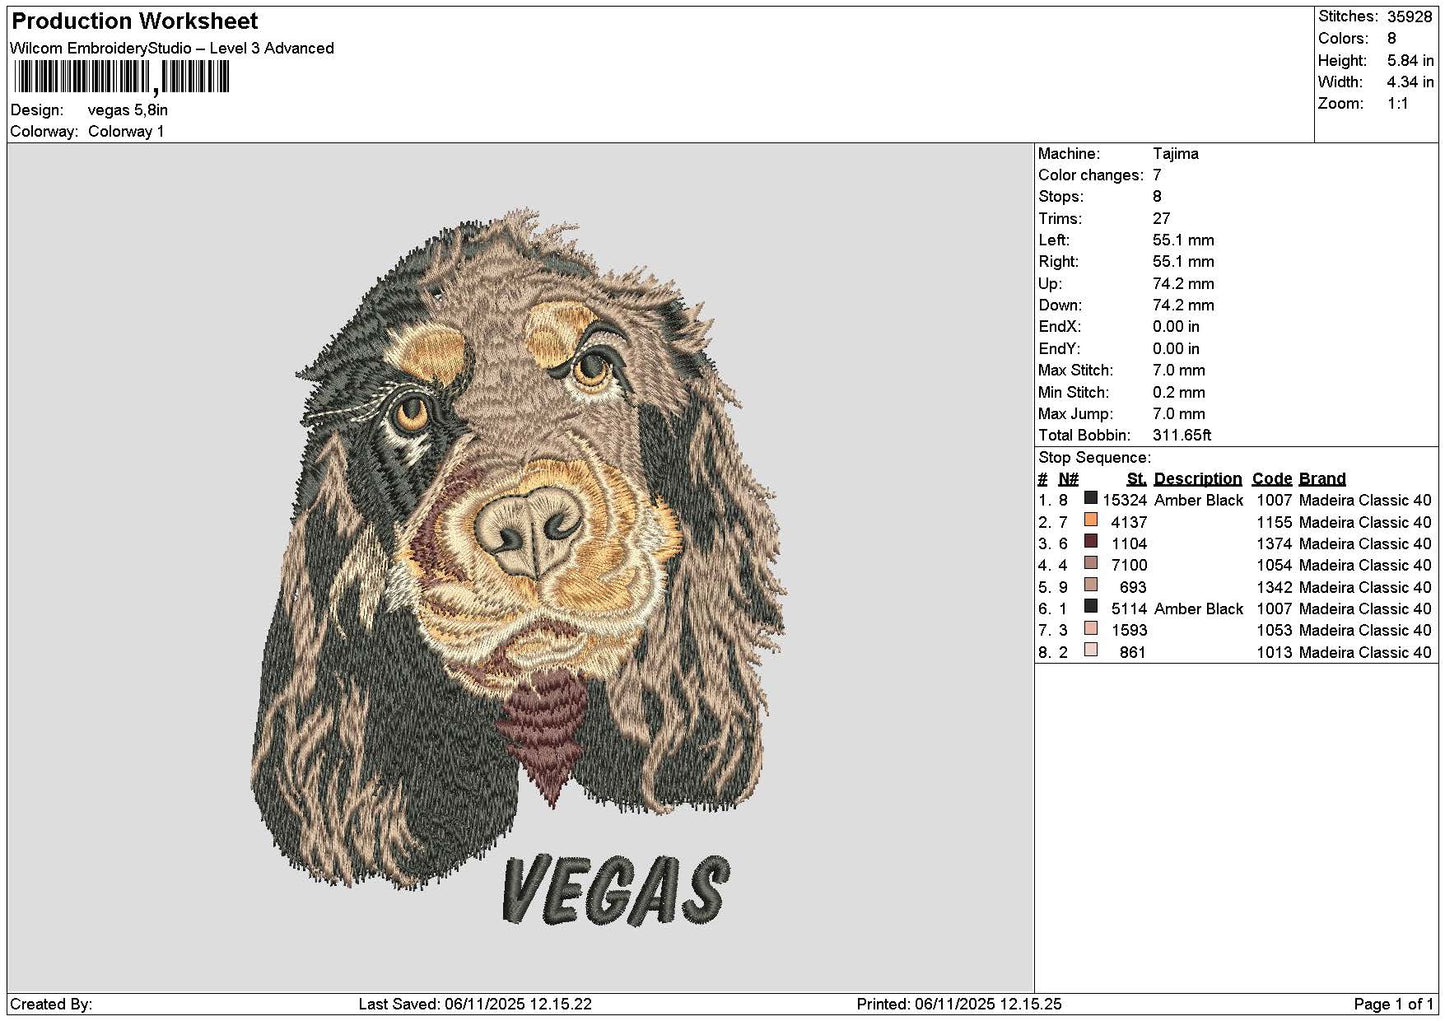
Task: Click the Amber Black swatch in row 1
Action: (x=1090, y=498)
